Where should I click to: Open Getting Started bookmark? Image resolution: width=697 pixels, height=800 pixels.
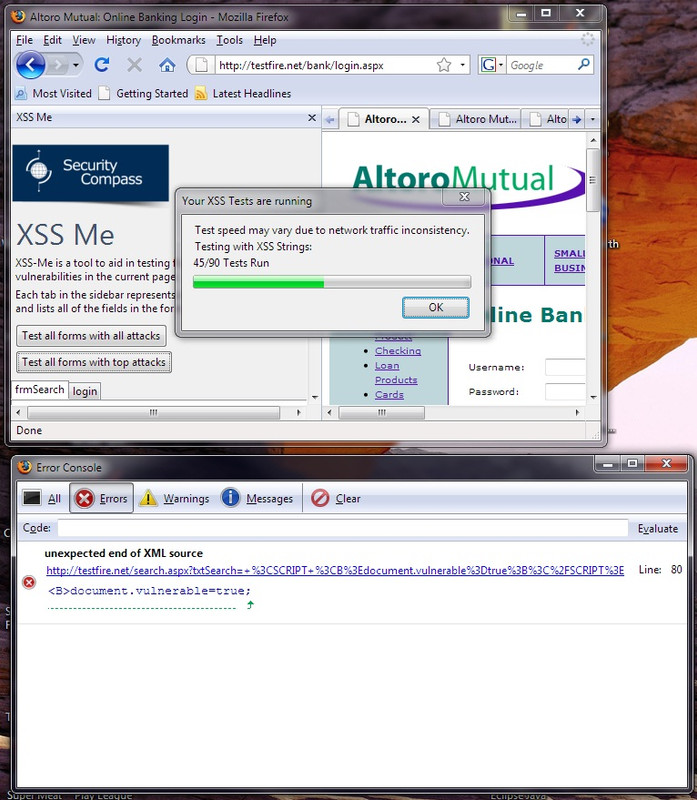click(143, 93)
